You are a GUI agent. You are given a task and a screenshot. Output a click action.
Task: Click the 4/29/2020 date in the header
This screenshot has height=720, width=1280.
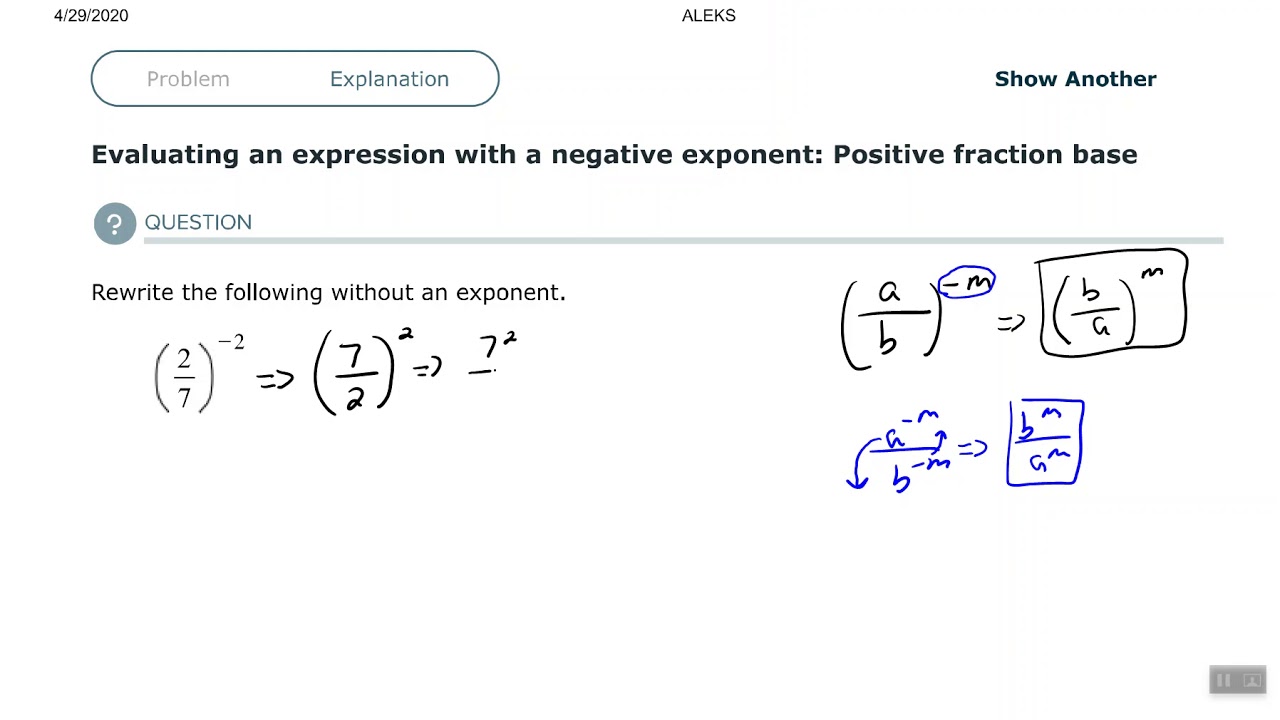click(91, 15)
